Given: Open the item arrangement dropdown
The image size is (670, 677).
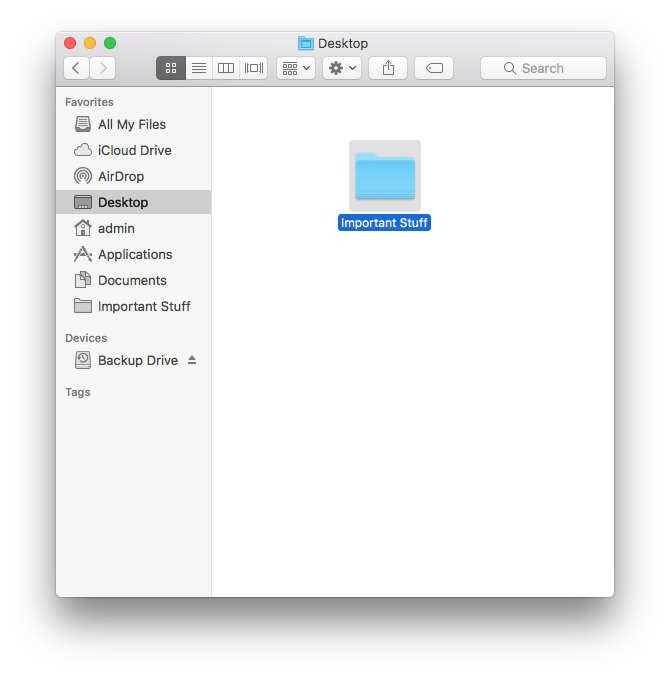Looking at the screenshot, I should (296, 68).
